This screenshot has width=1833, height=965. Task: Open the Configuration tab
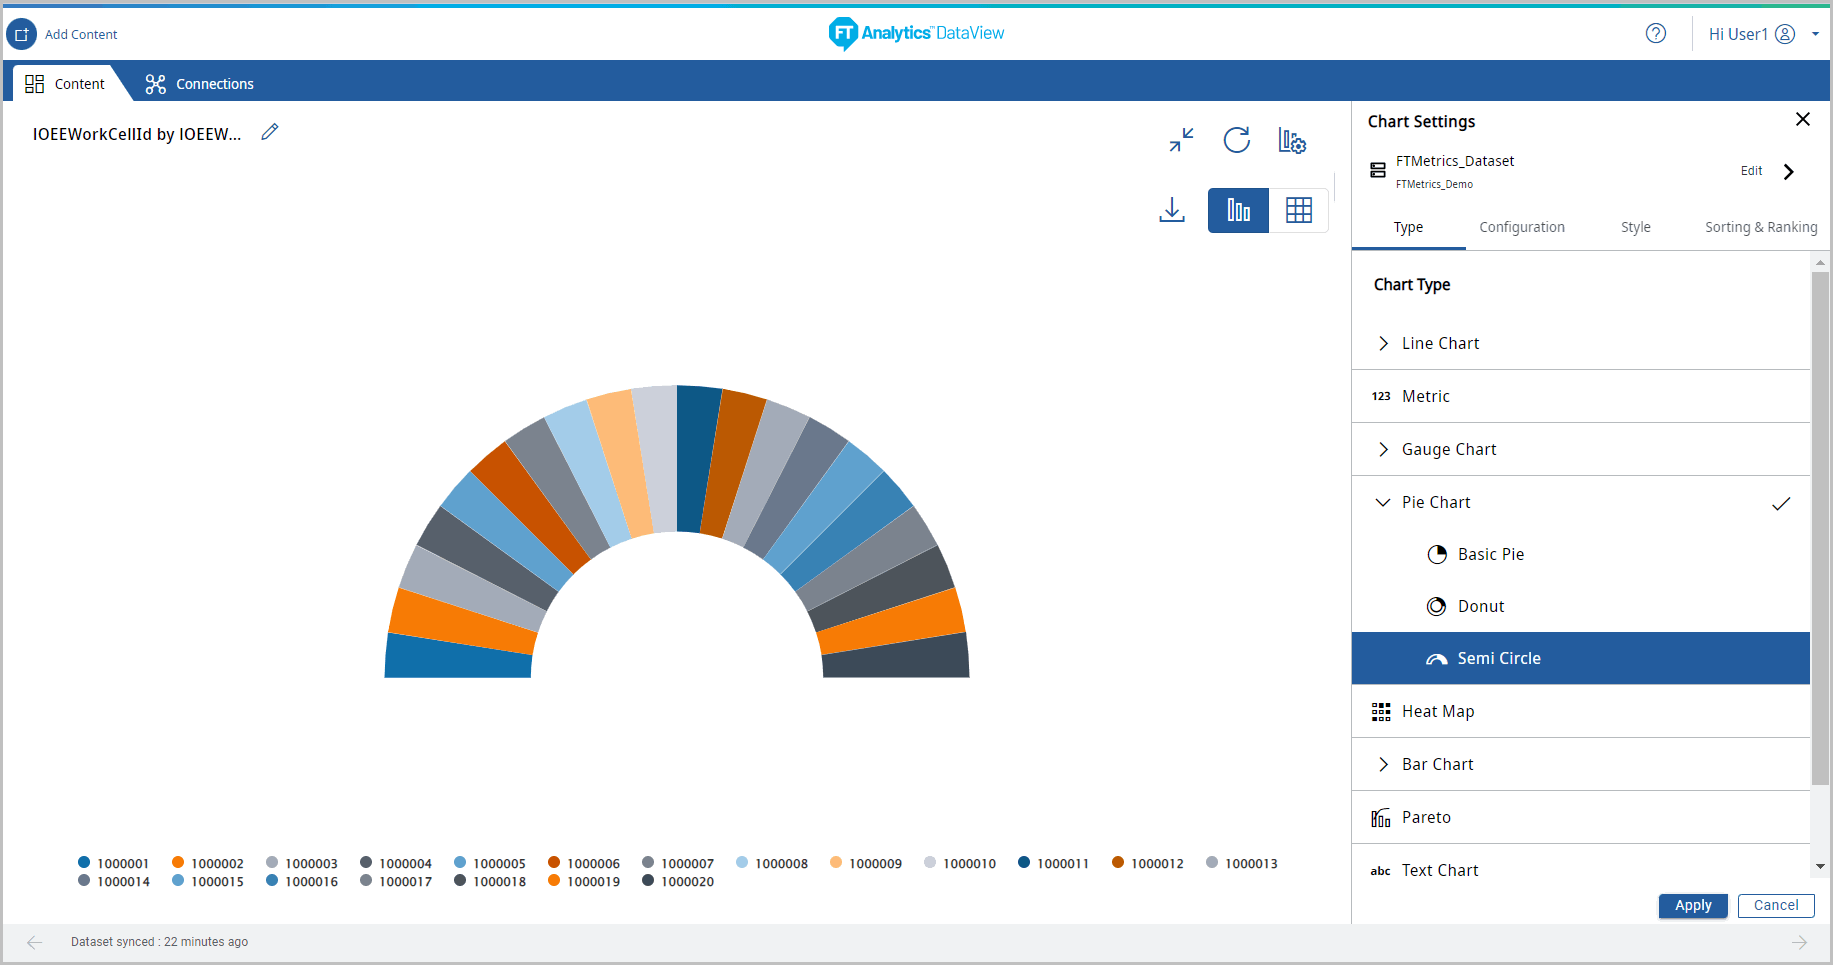tap(1521, 227)
